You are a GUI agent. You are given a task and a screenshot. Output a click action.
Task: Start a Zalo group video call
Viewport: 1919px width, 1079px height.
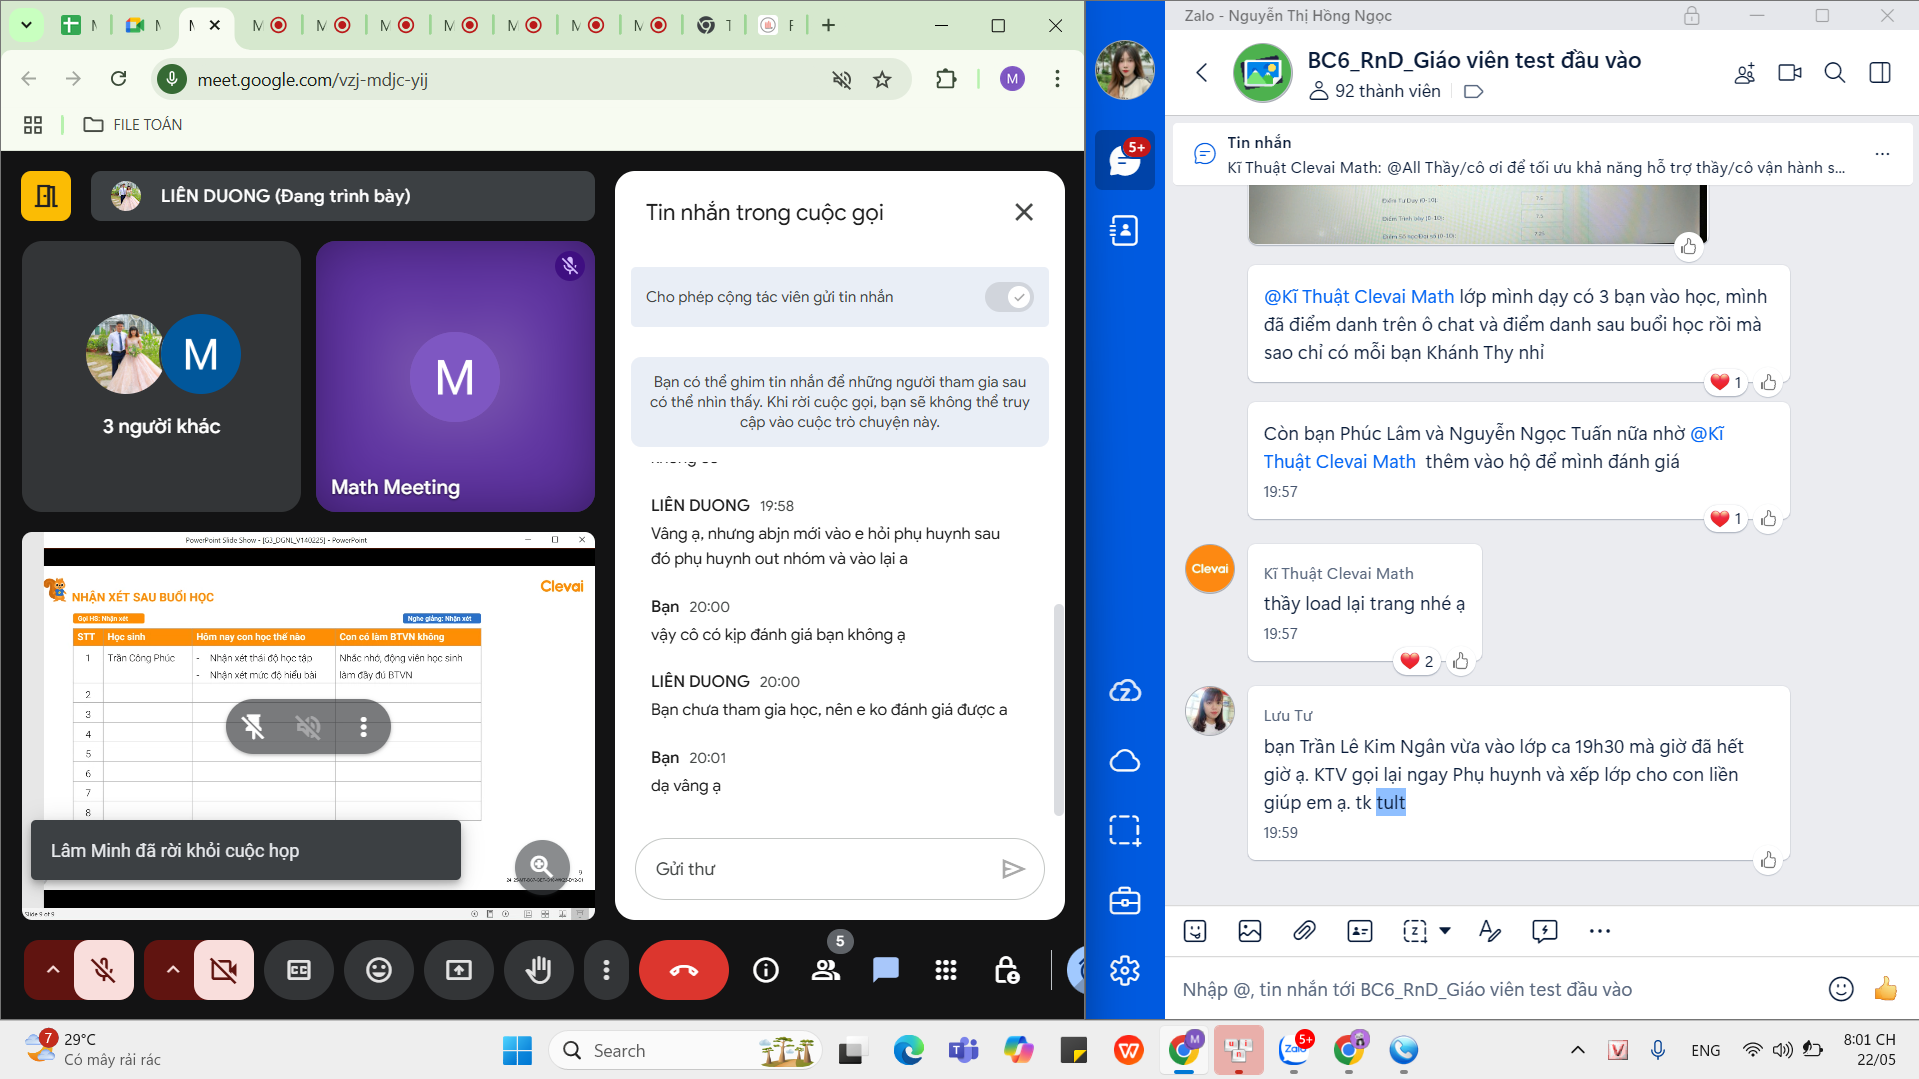[x=1790, y=73]
